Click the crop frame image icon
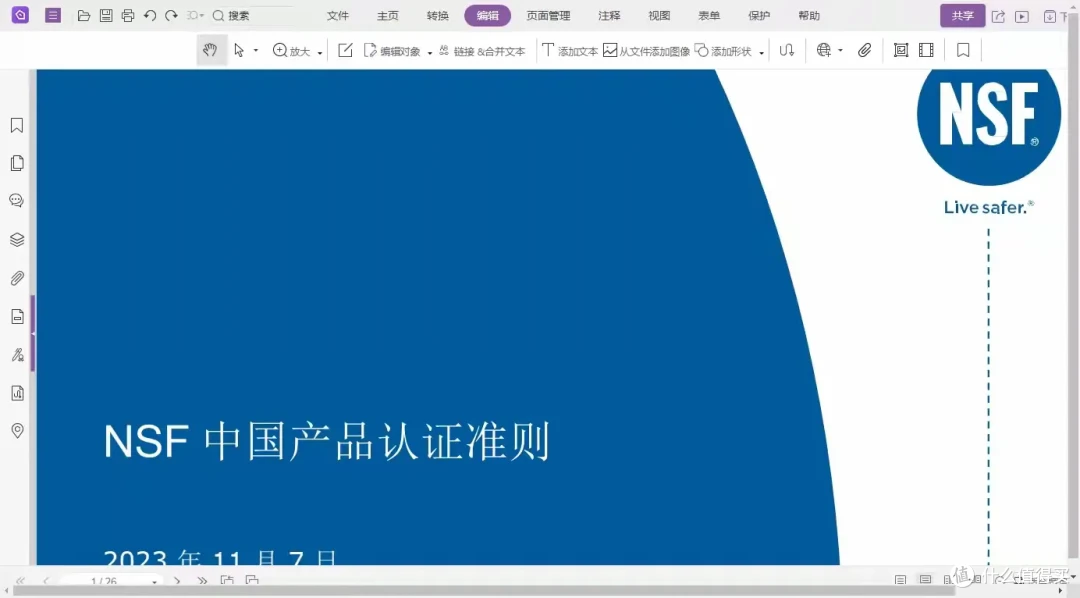The height and width of the screenshot is (598, 1080). [x=901, y=50]
